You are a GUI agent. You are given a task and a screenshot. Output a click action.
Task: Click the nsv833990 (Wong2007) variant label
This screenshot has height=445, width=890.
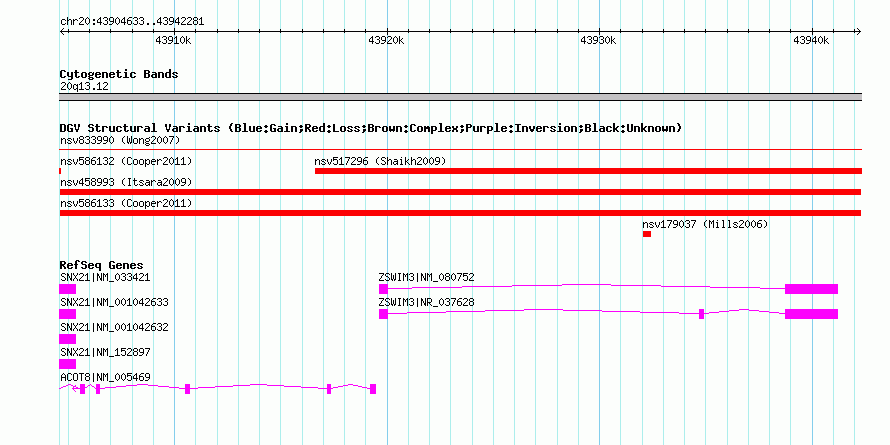pos(120,140)
